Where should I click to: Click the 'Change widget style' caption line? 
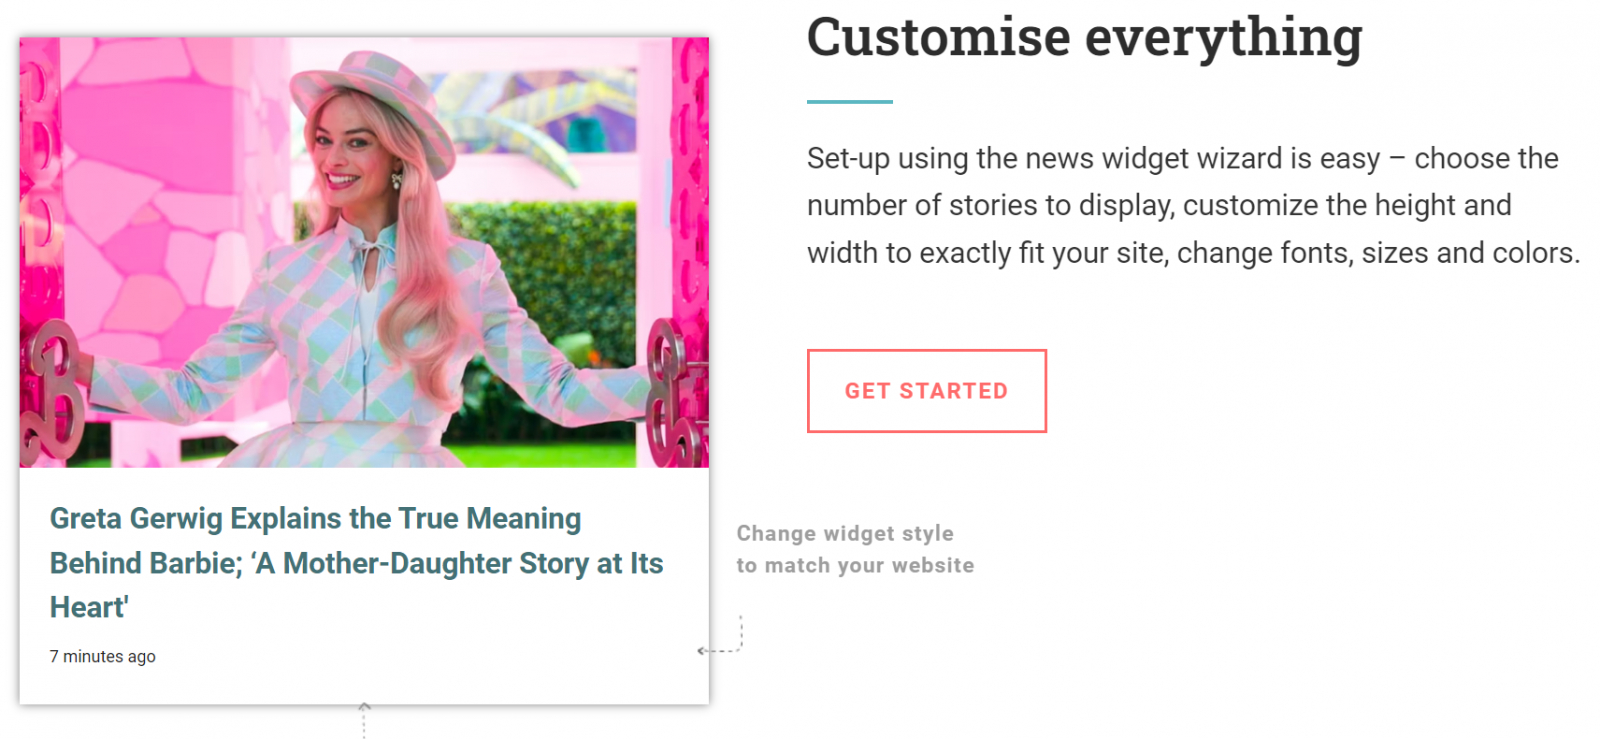(x=845, y=534)
